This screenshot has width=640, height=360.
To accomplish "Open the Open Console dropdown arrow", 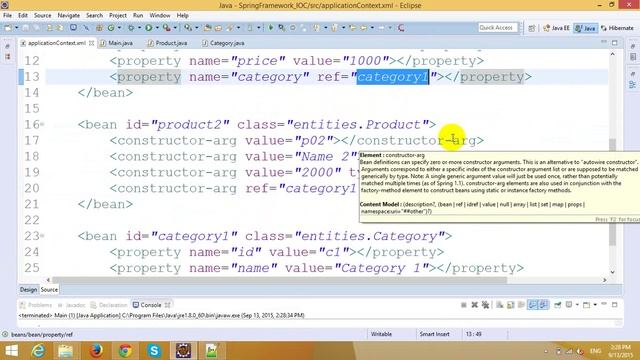I will pyautogui.click(x=595, y=305).
